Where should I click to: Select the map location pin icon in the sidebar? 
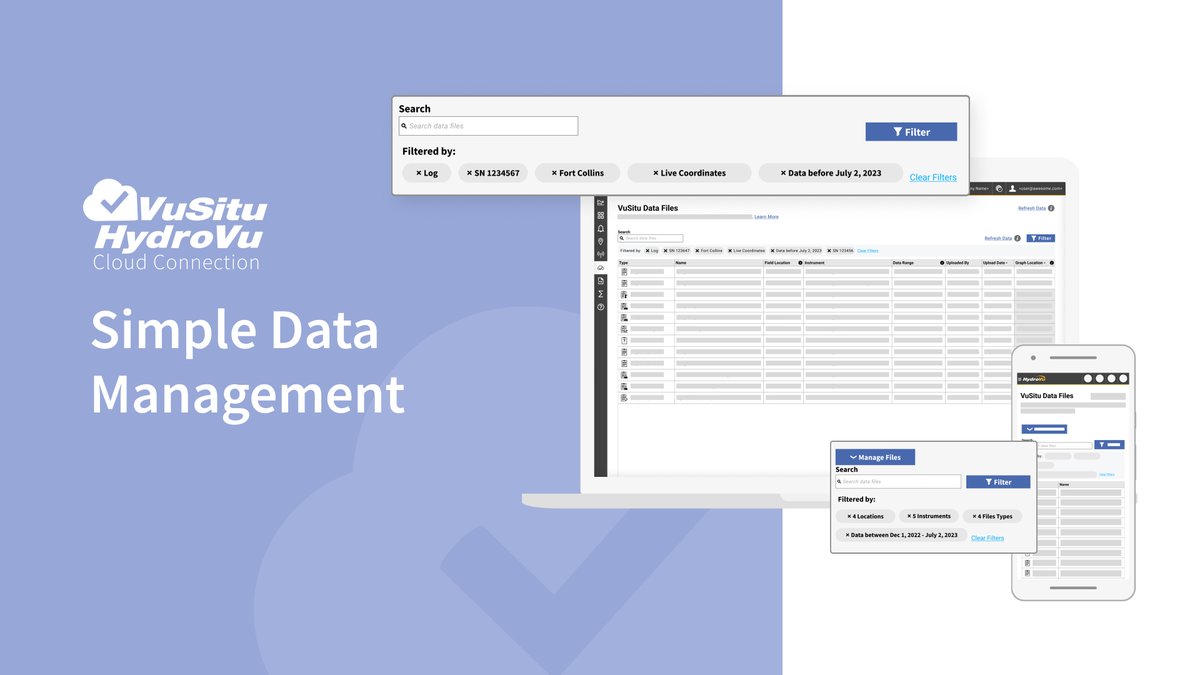pos(600,239)
